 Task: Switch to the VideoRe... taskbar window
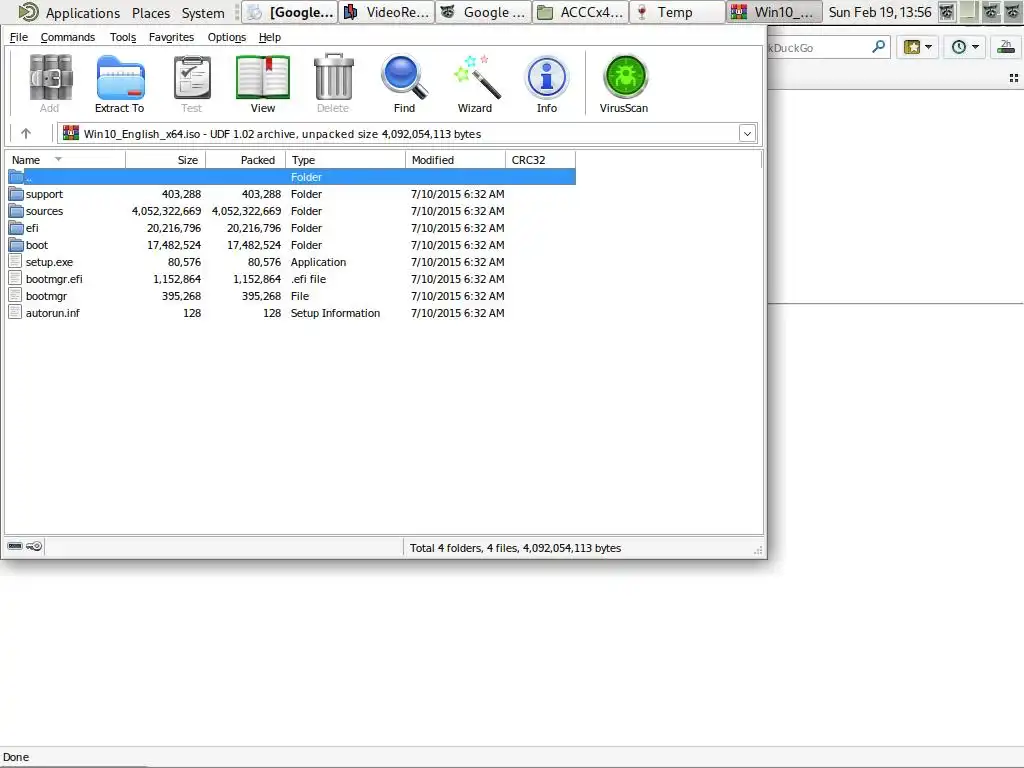[387, 12]
